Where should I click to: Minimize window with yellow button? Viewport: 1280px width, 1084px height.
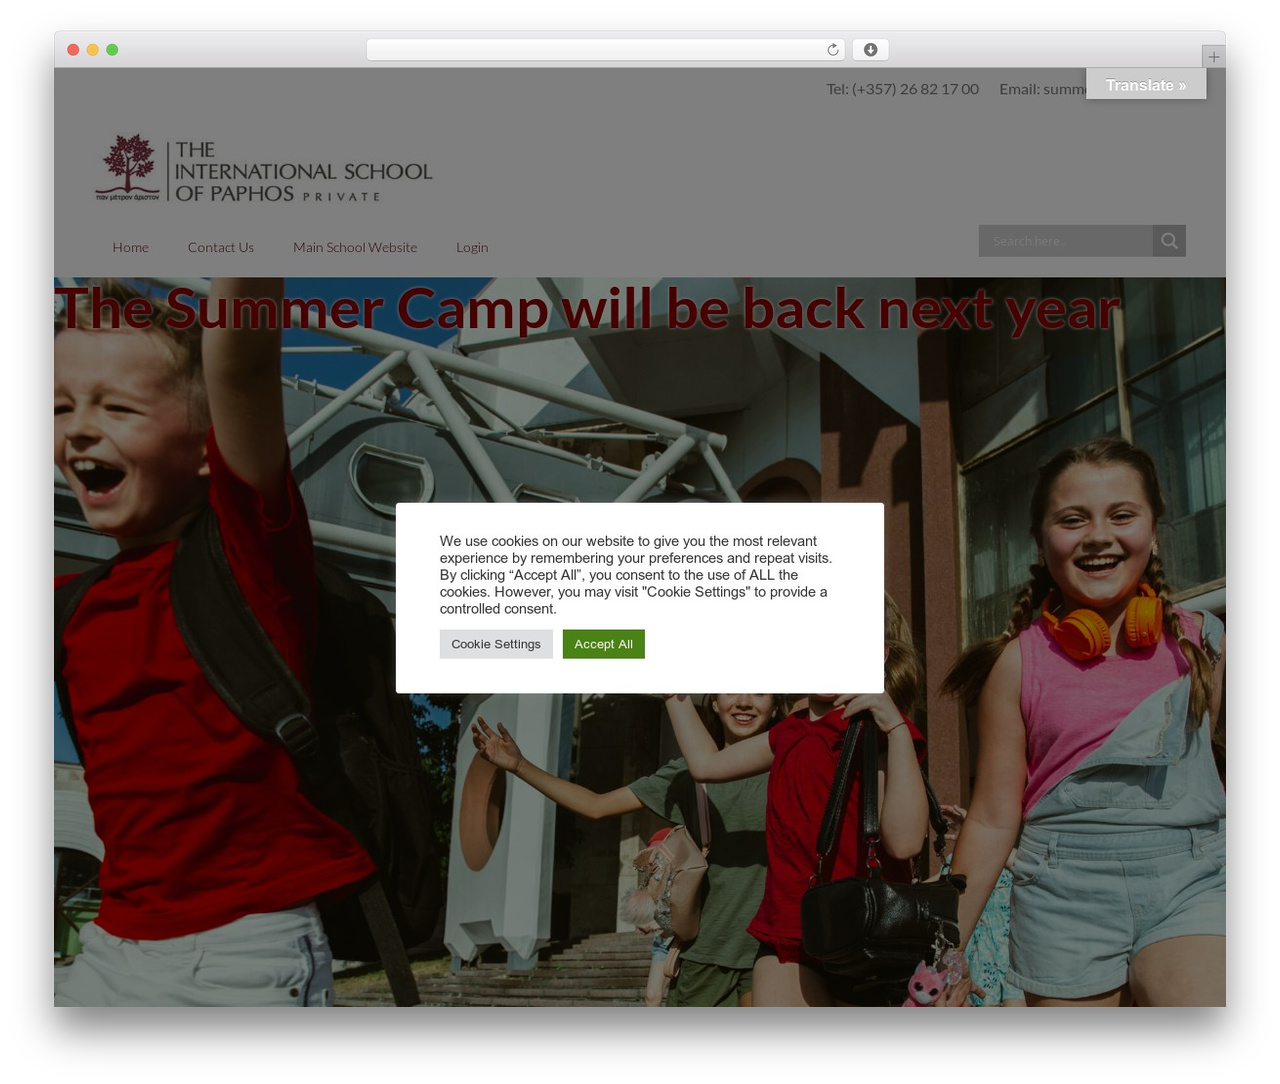93,50
